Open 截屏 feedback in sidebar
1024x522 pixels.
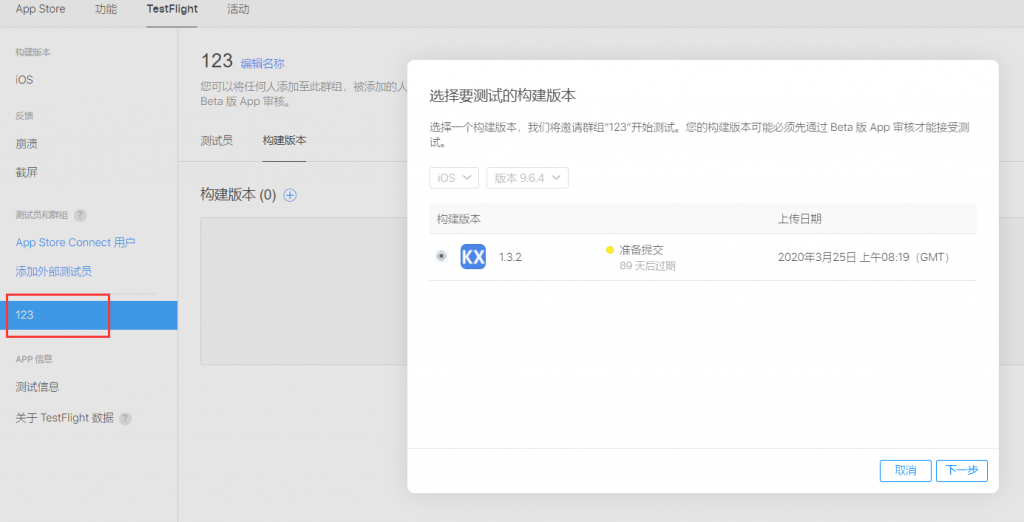(x=26, y=172)
